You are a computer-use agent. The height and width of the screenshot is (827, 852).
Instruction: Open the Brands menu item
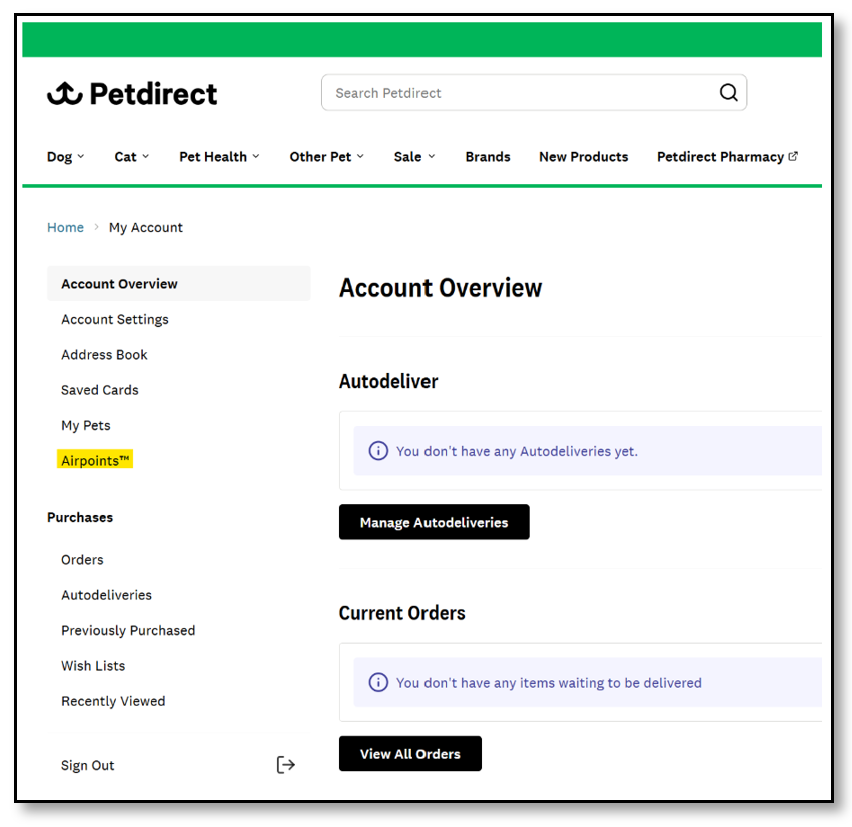pos(488,156)
